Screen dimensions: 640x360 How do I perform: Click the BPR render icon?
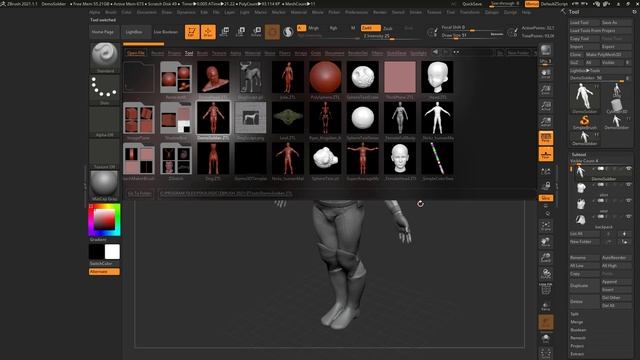tap(546, 50)
